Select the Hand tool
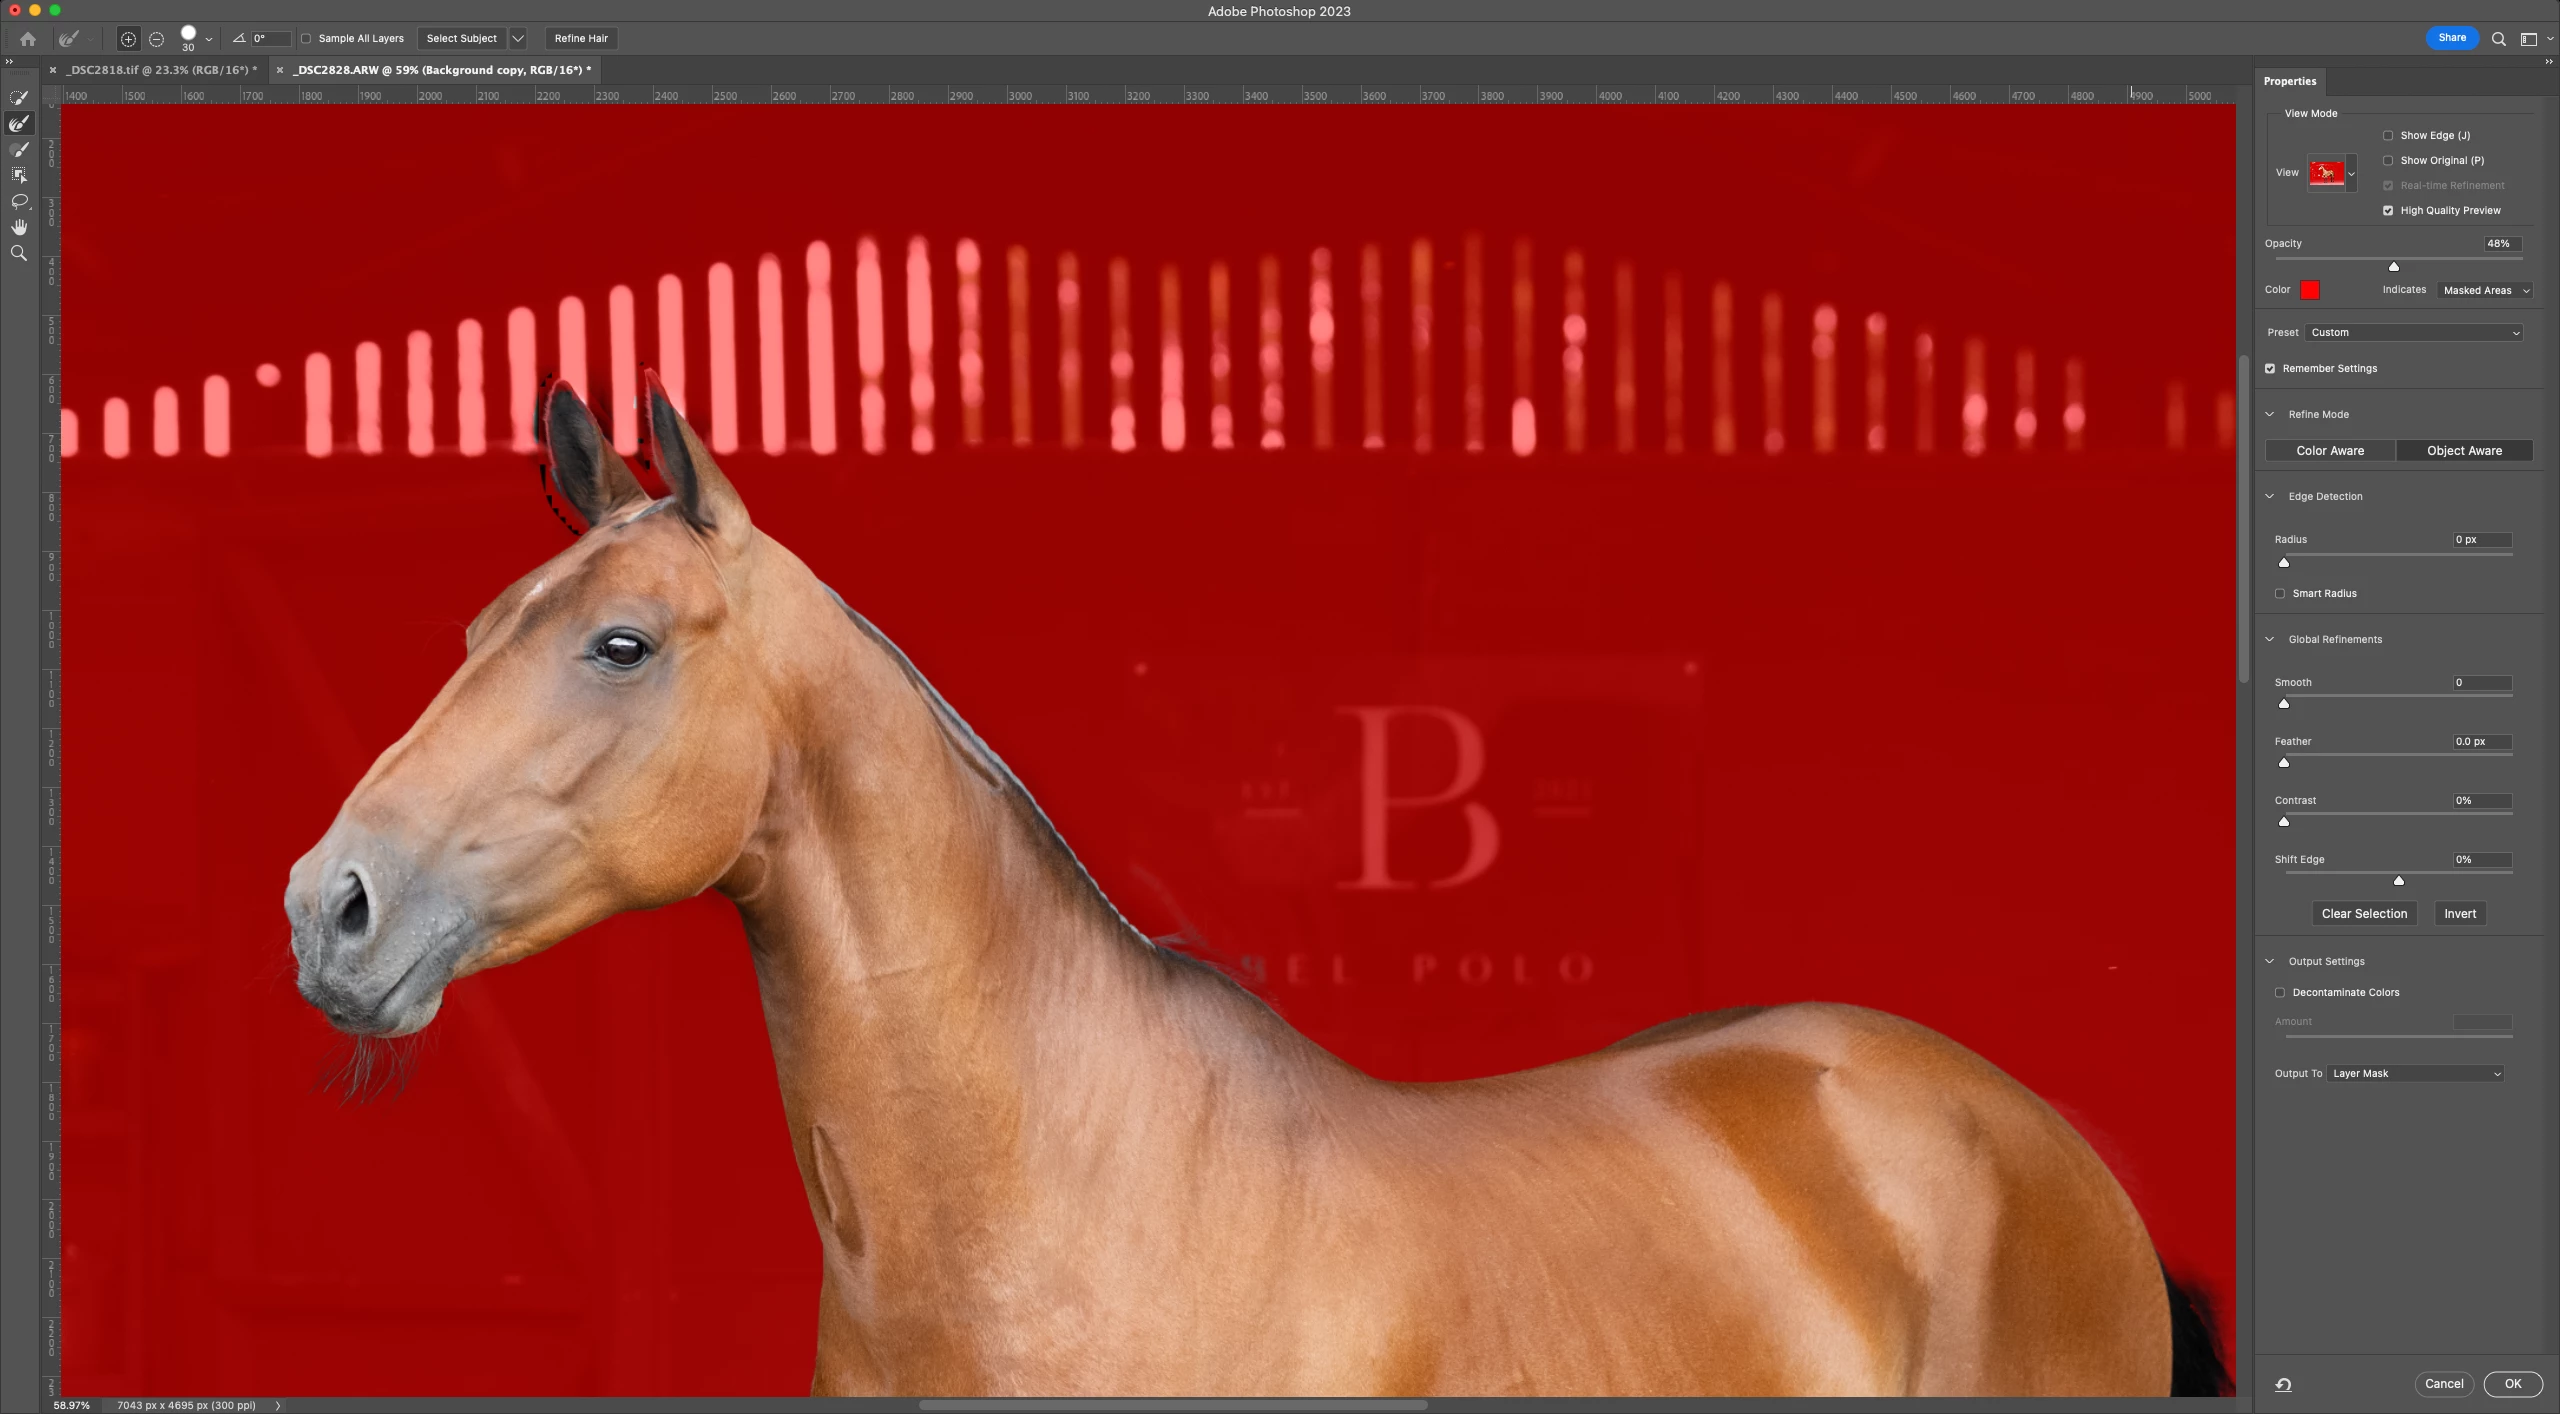The height and width of the screenshot is (1414, 2560). [19, 227]
